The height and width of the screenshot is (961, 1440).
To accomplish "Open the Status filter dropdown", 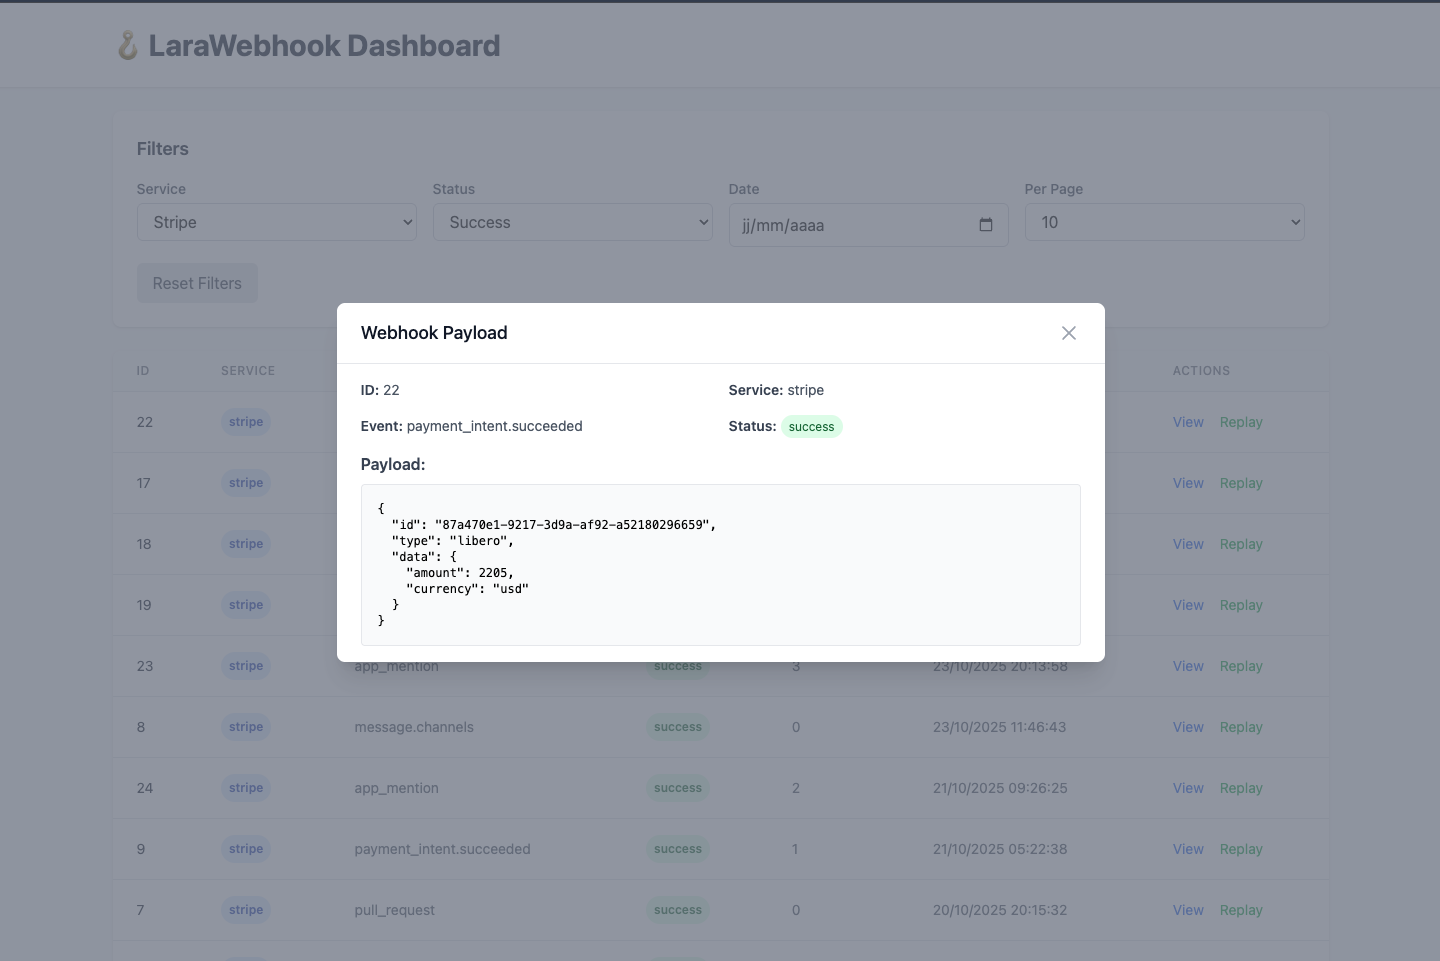I will 573,222.
